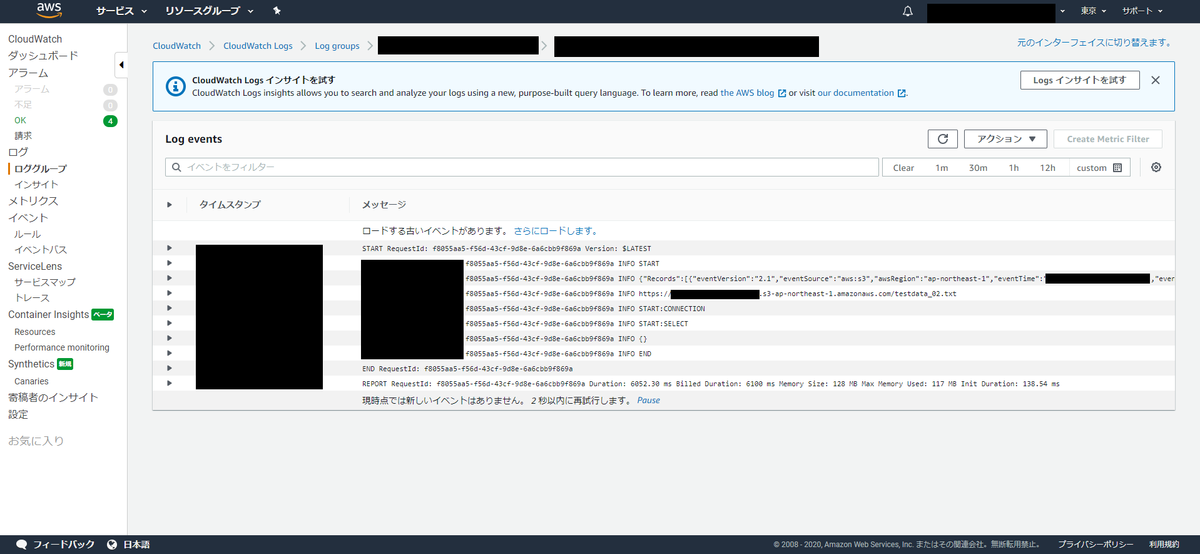This screenshot has width=1200, height=554.
Task: Open the 東京 region dropdown
Action: point(1094,11)
